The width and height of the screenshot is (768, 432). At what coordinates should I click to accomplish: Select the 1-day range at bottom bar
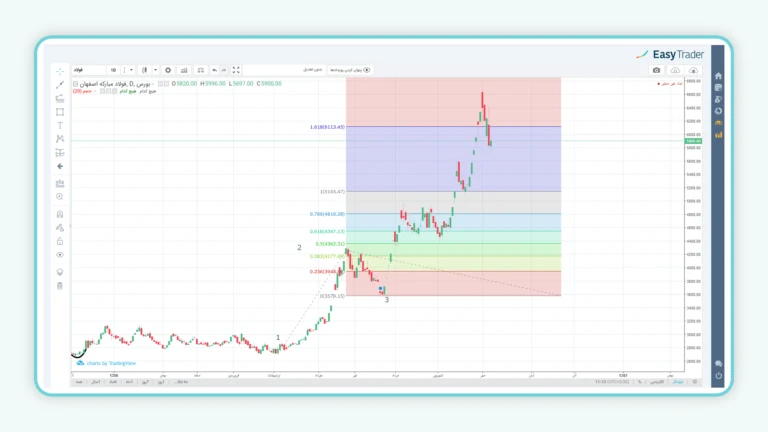tap(162, 382)
